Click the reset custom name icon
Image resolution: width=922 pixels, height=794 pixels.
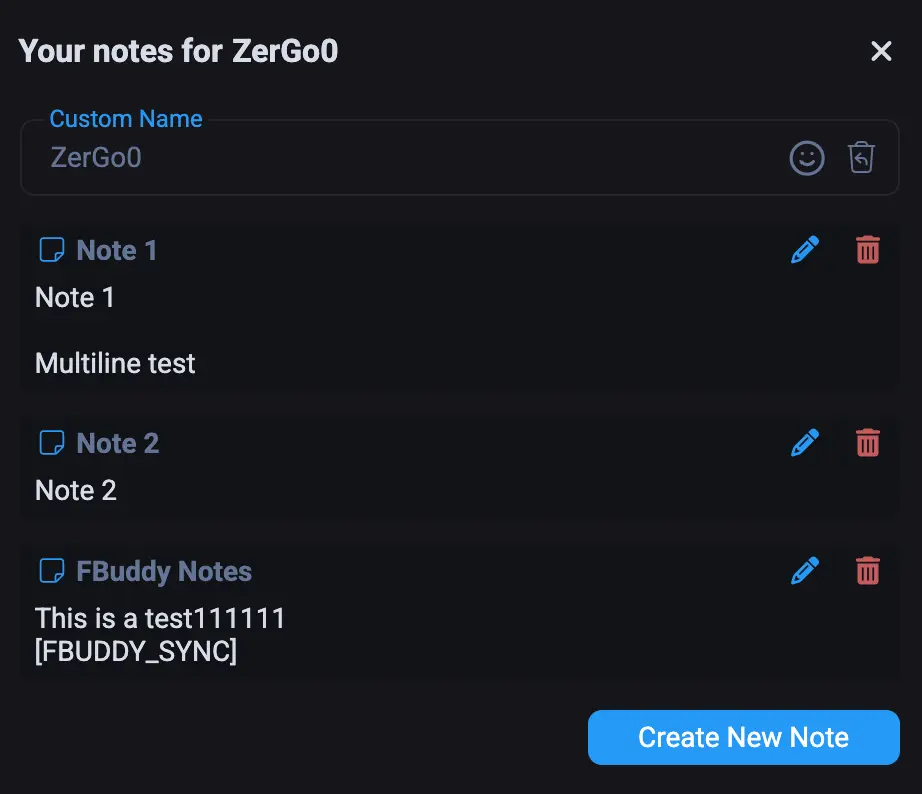(861, 157)
